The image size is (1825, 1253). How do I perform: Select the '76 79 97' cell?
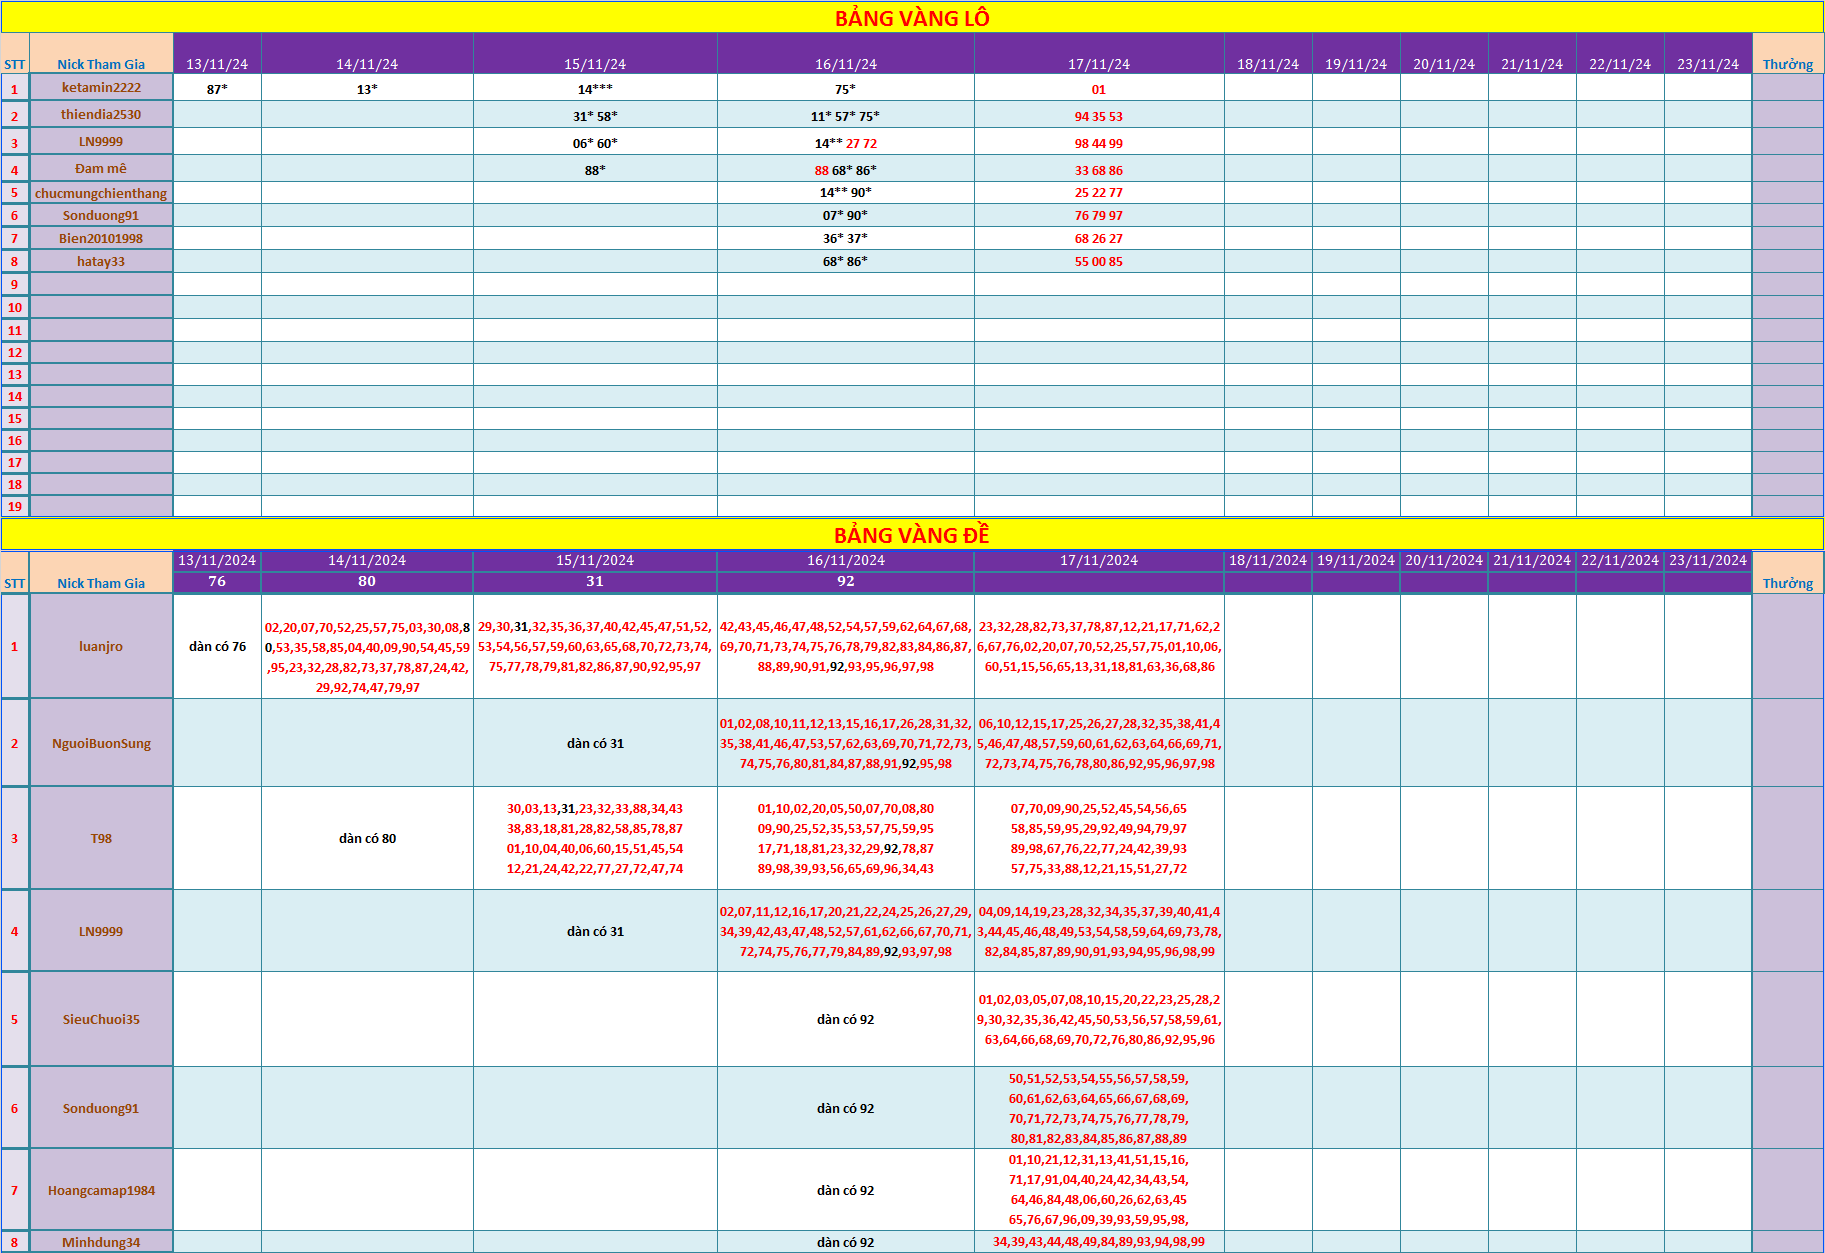pos(1099,215)
